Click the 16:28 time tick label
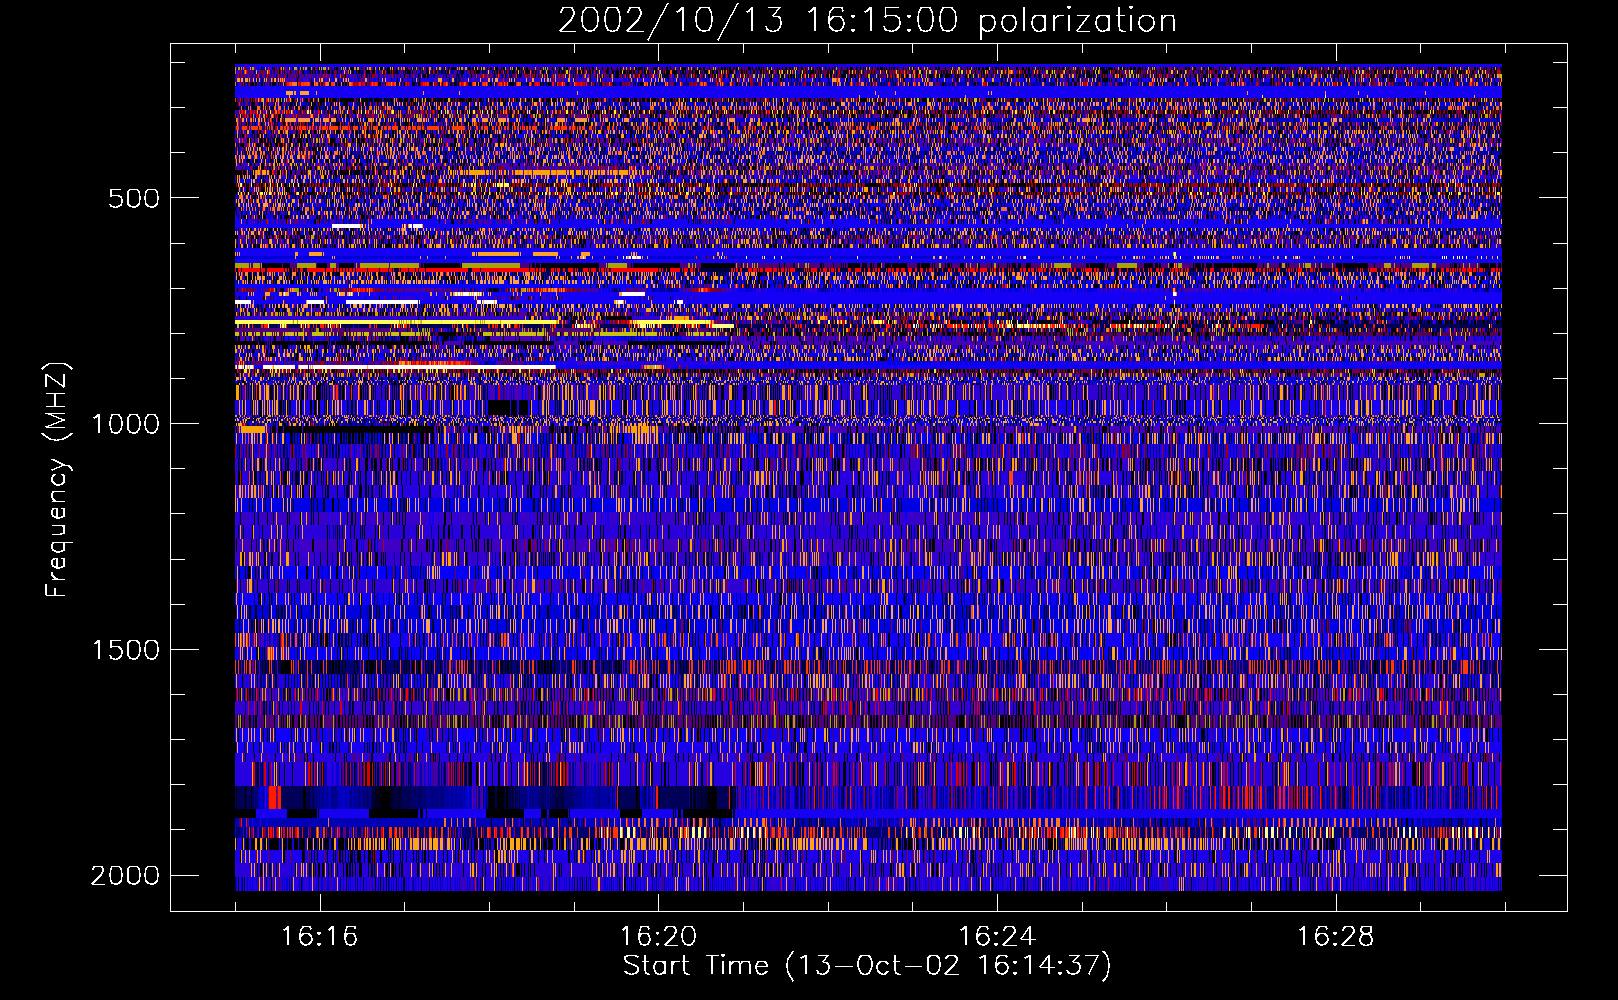The width and height of the screenshot is (1618, 1000). (x=1336, y=936)
